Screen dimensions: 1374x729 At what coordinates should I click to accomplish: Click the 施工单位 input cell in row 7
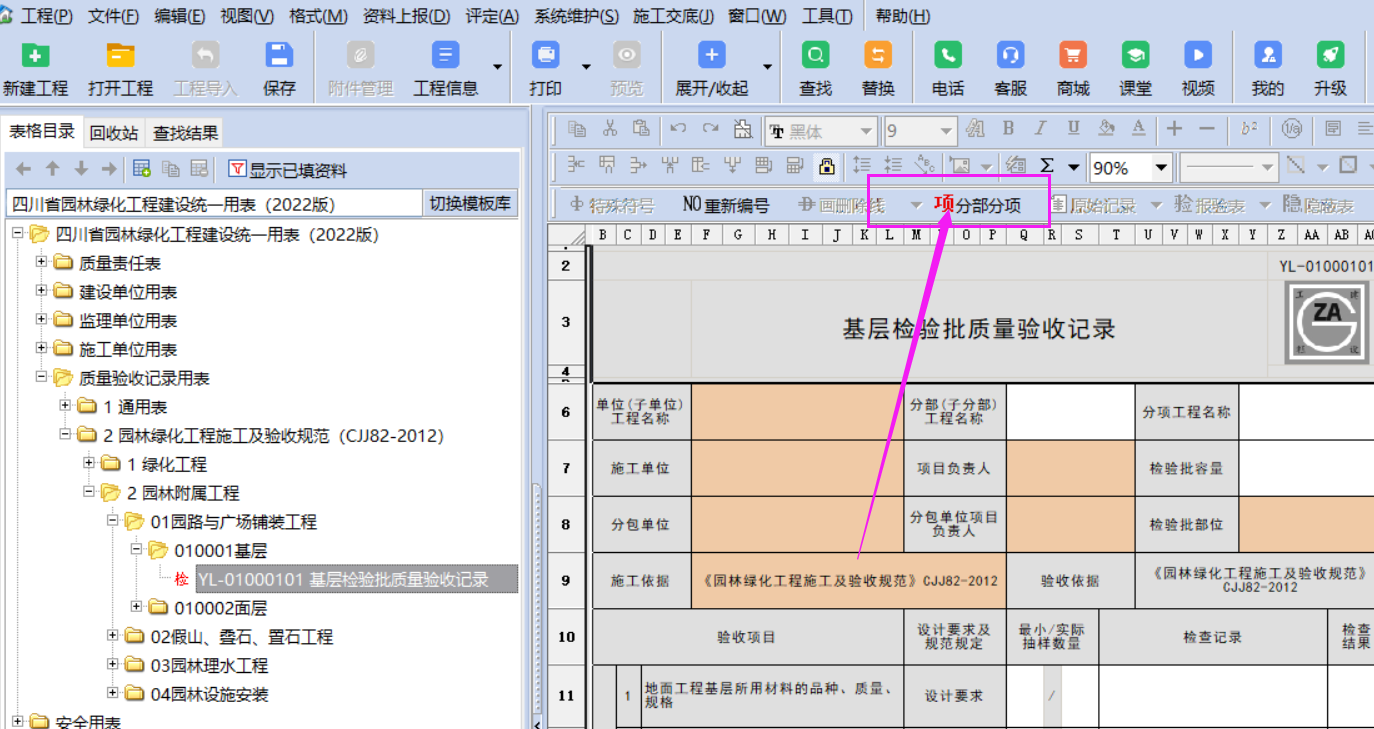pyautogui.click(x=797, y=468)
